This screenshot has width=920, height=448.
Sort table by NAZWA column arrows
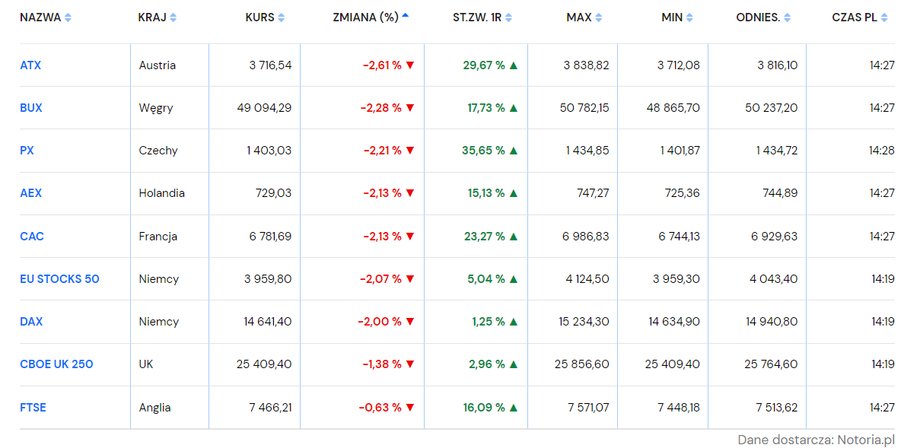click(x=67, y=18)
